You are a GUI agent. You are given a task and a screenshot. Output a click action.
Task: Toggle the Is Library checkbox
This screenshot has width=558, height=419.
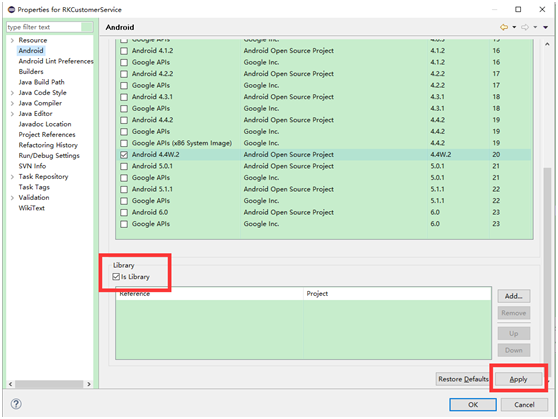(x=116, y=277)
